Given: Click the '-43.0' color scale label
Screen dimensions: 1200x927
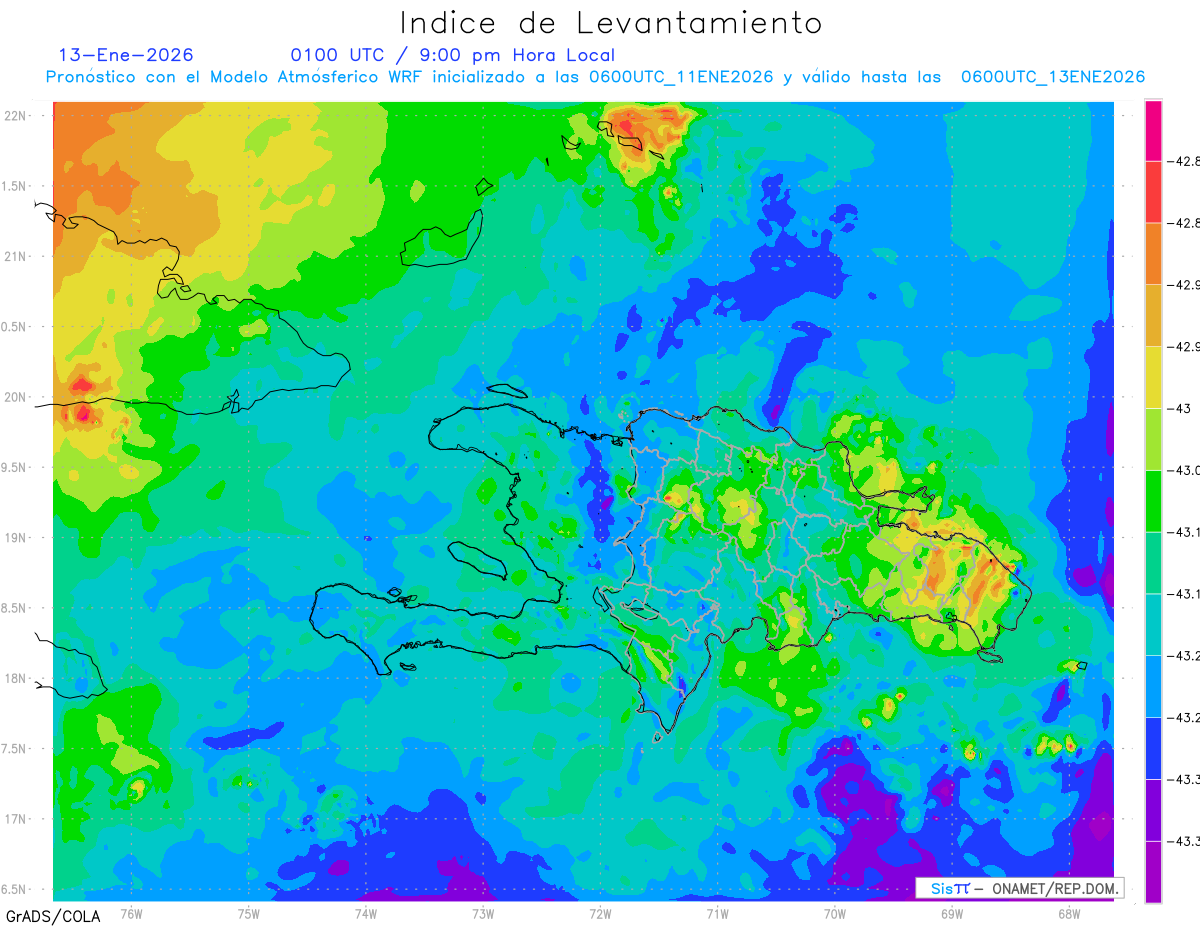Looking at the screenshot, I should point(1186,471).
